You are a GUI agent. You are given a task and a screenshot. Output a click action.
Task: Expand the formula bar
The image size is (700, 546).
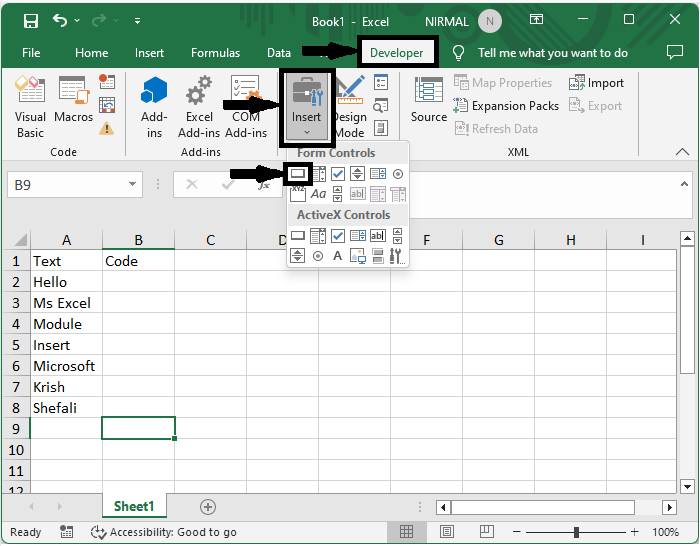pyautogui.click(x=684, y=184)
